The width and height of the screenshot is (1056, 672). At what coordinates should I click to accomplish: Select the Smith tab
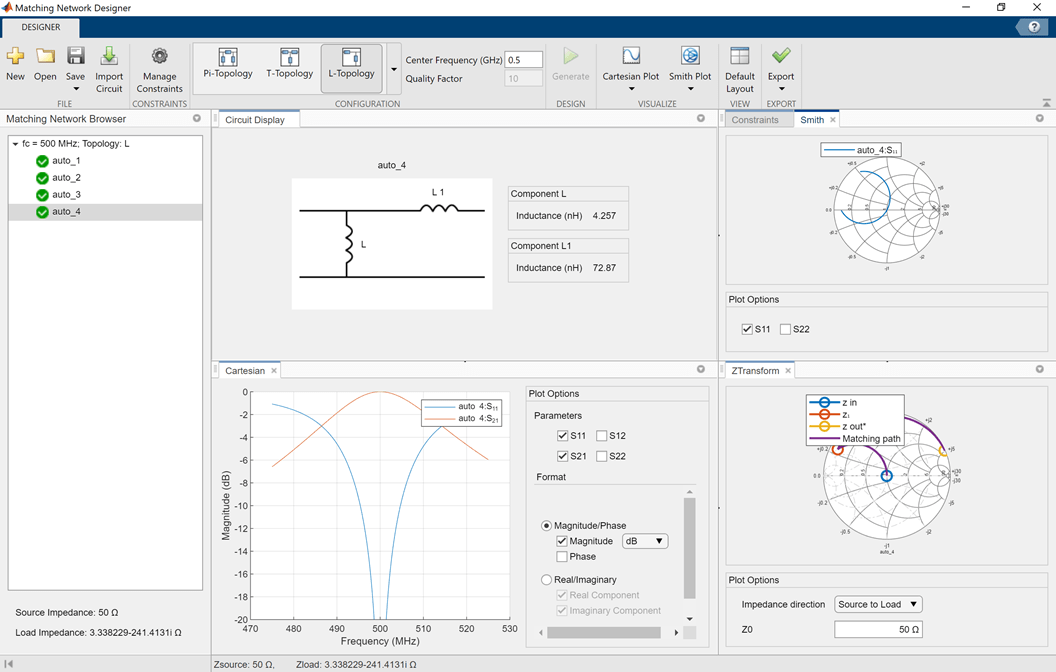coord(812,120)
